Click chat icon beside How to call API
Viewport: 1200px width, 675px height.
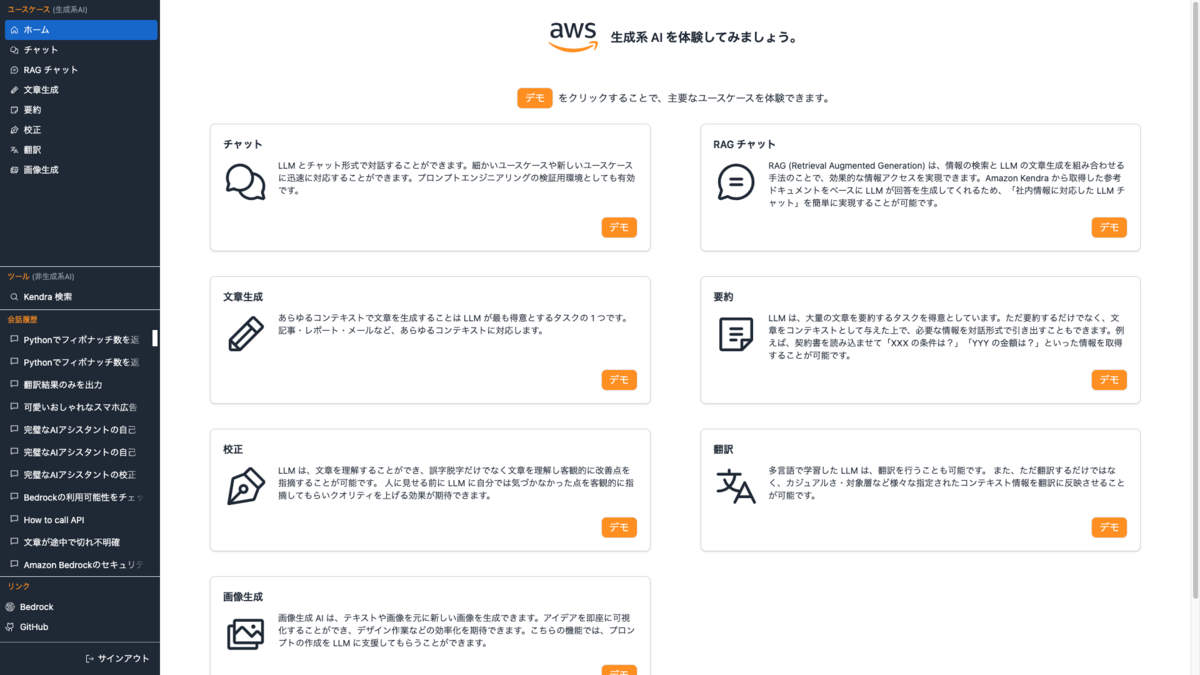[x=14, y=520]
